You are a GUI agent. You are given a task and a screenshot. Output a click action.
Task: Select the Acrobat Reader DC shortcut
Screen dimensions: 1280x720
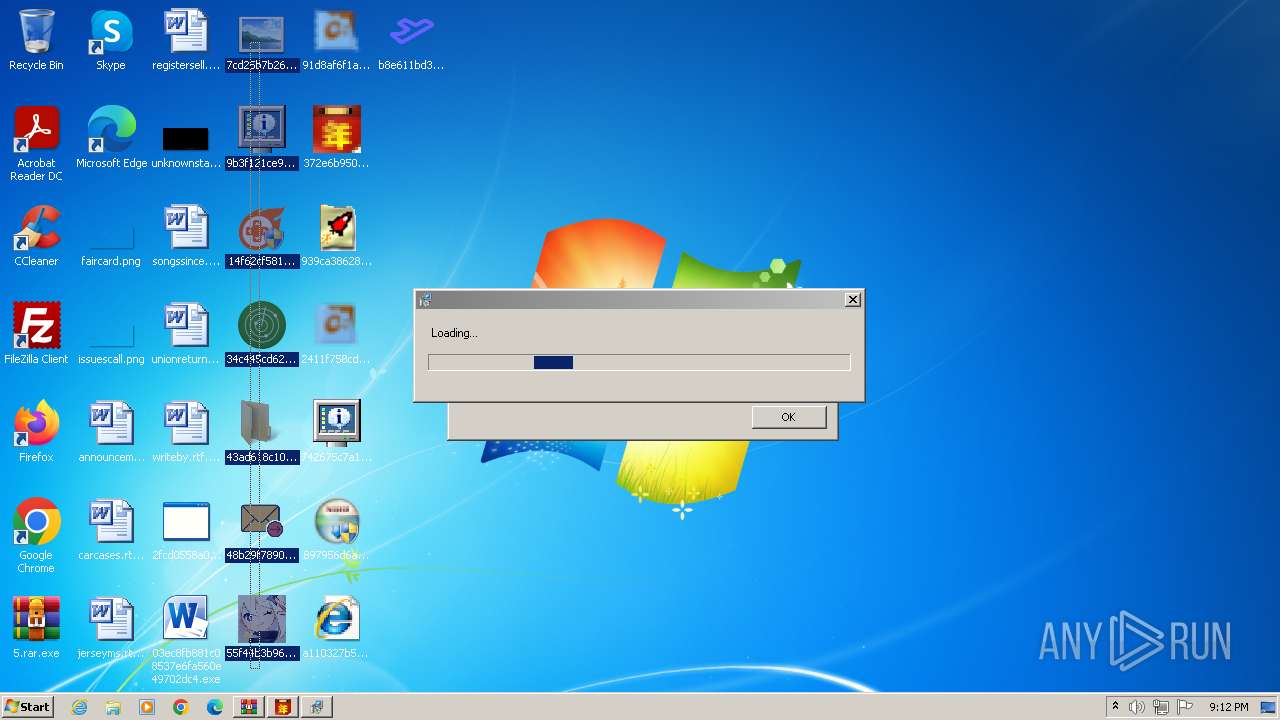pos(36,144)
